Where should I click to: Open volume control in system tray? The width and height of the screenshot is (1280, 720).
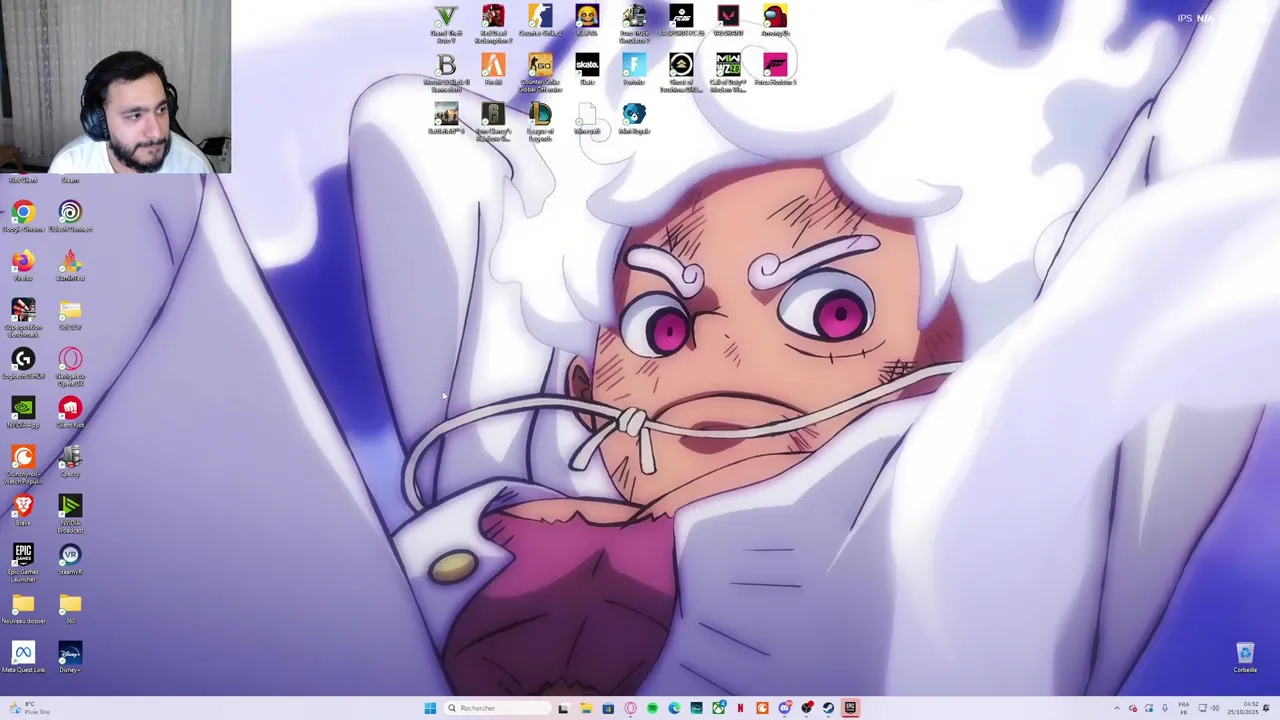pyautogui.click(x=1215, y=708)
